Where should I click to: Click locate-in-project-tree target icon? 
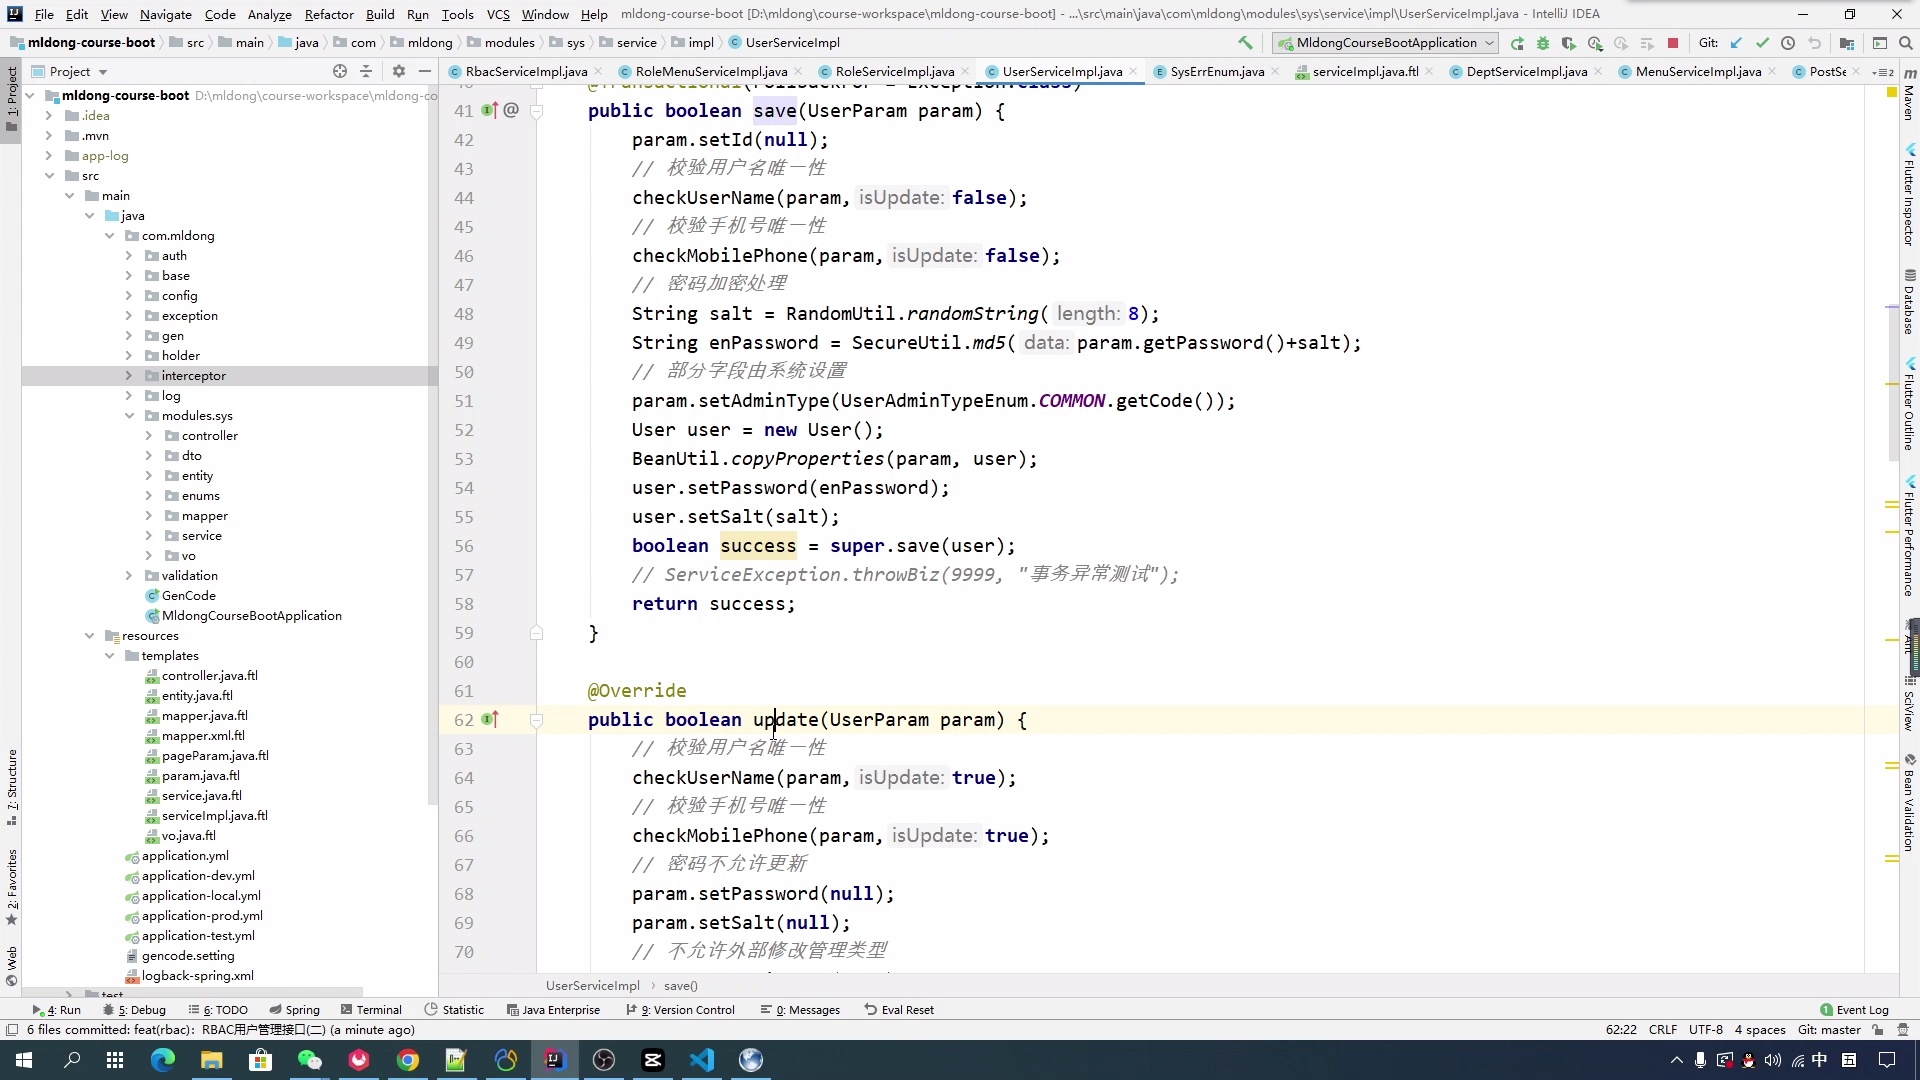[x=340, y=71]
